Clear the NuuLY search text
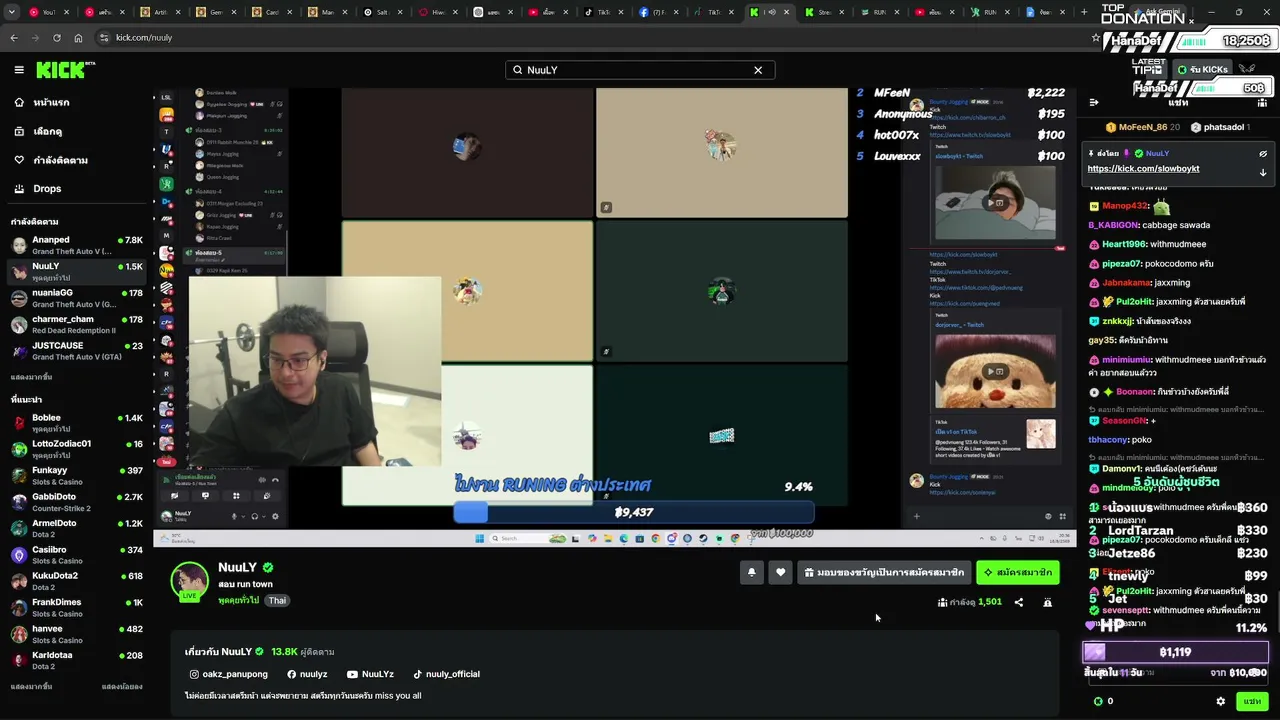 pyautogui.click(x=758, y=70)
